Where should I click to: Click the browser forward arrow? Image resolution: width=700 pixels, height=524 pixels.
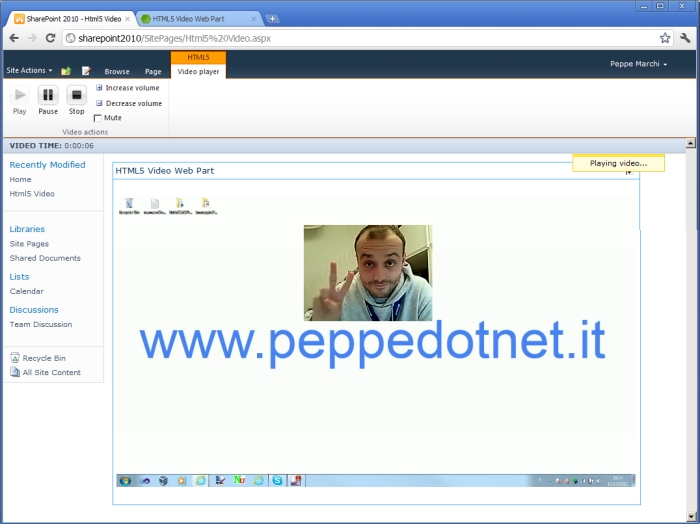click(x=32, y=38)
